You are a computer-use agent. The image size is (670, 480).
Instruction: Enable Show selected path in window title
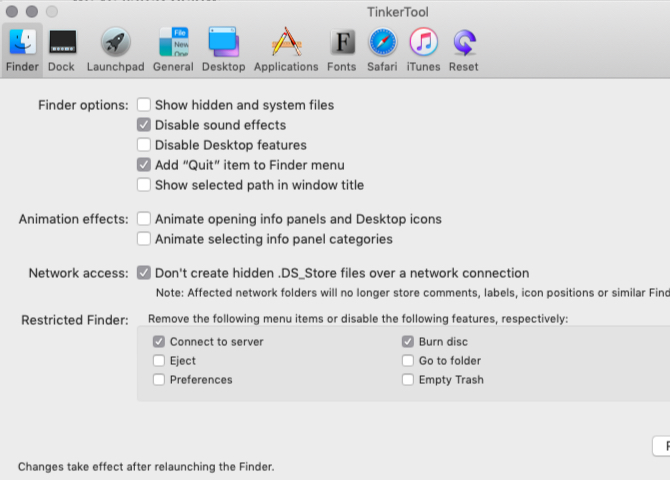click(144, 185)
